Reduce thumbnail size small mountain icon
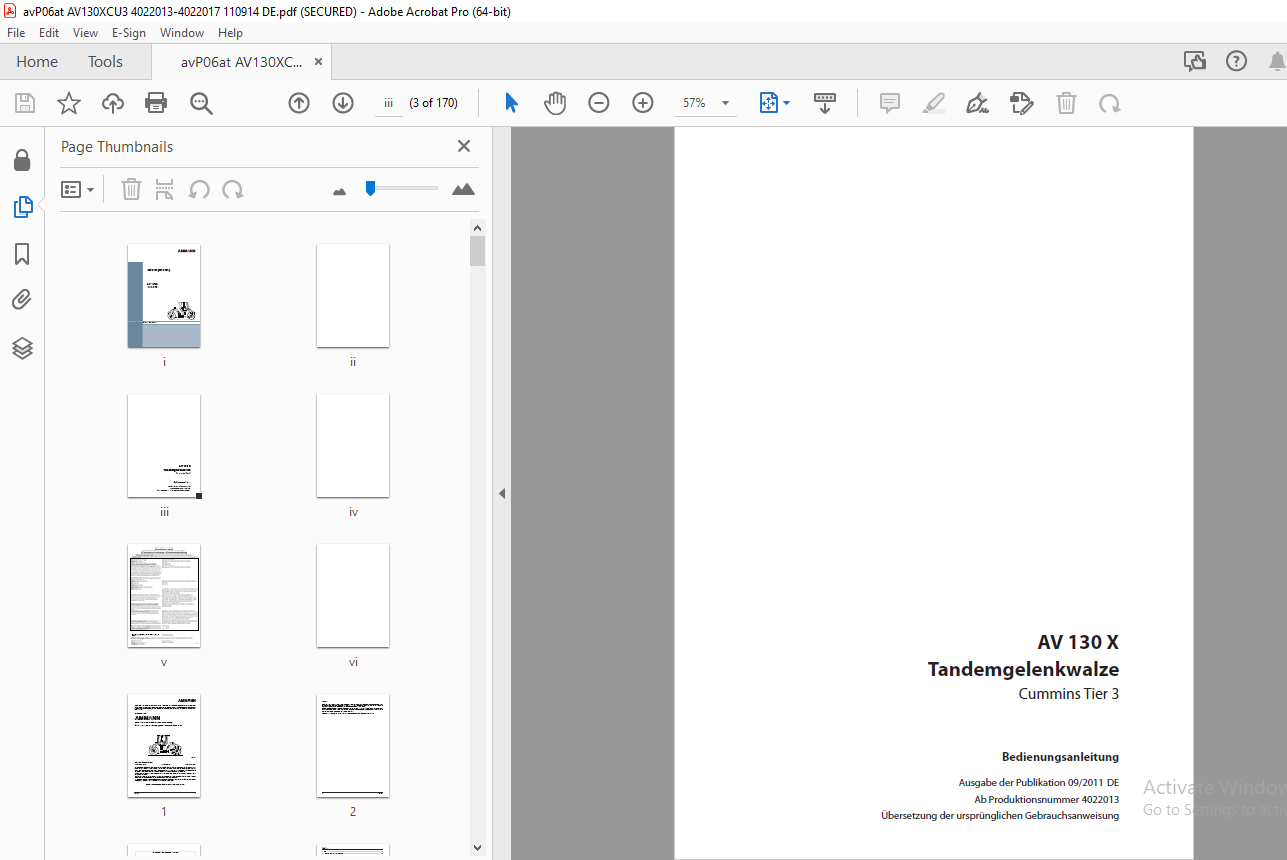1287x860 pixels. click(339, 191)
